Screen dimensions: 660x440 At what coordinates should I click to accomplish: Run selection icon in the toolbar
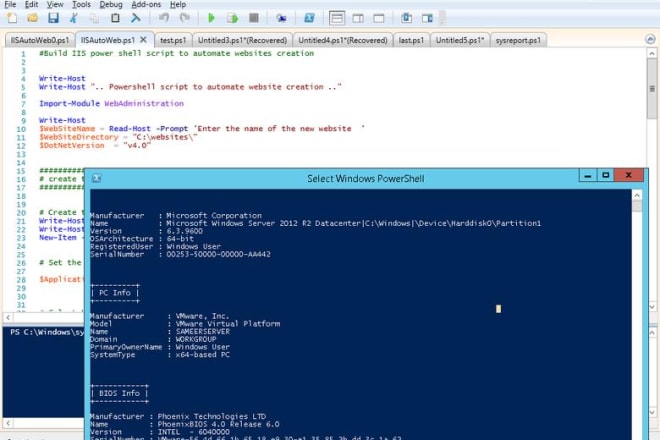click(232, 18)
